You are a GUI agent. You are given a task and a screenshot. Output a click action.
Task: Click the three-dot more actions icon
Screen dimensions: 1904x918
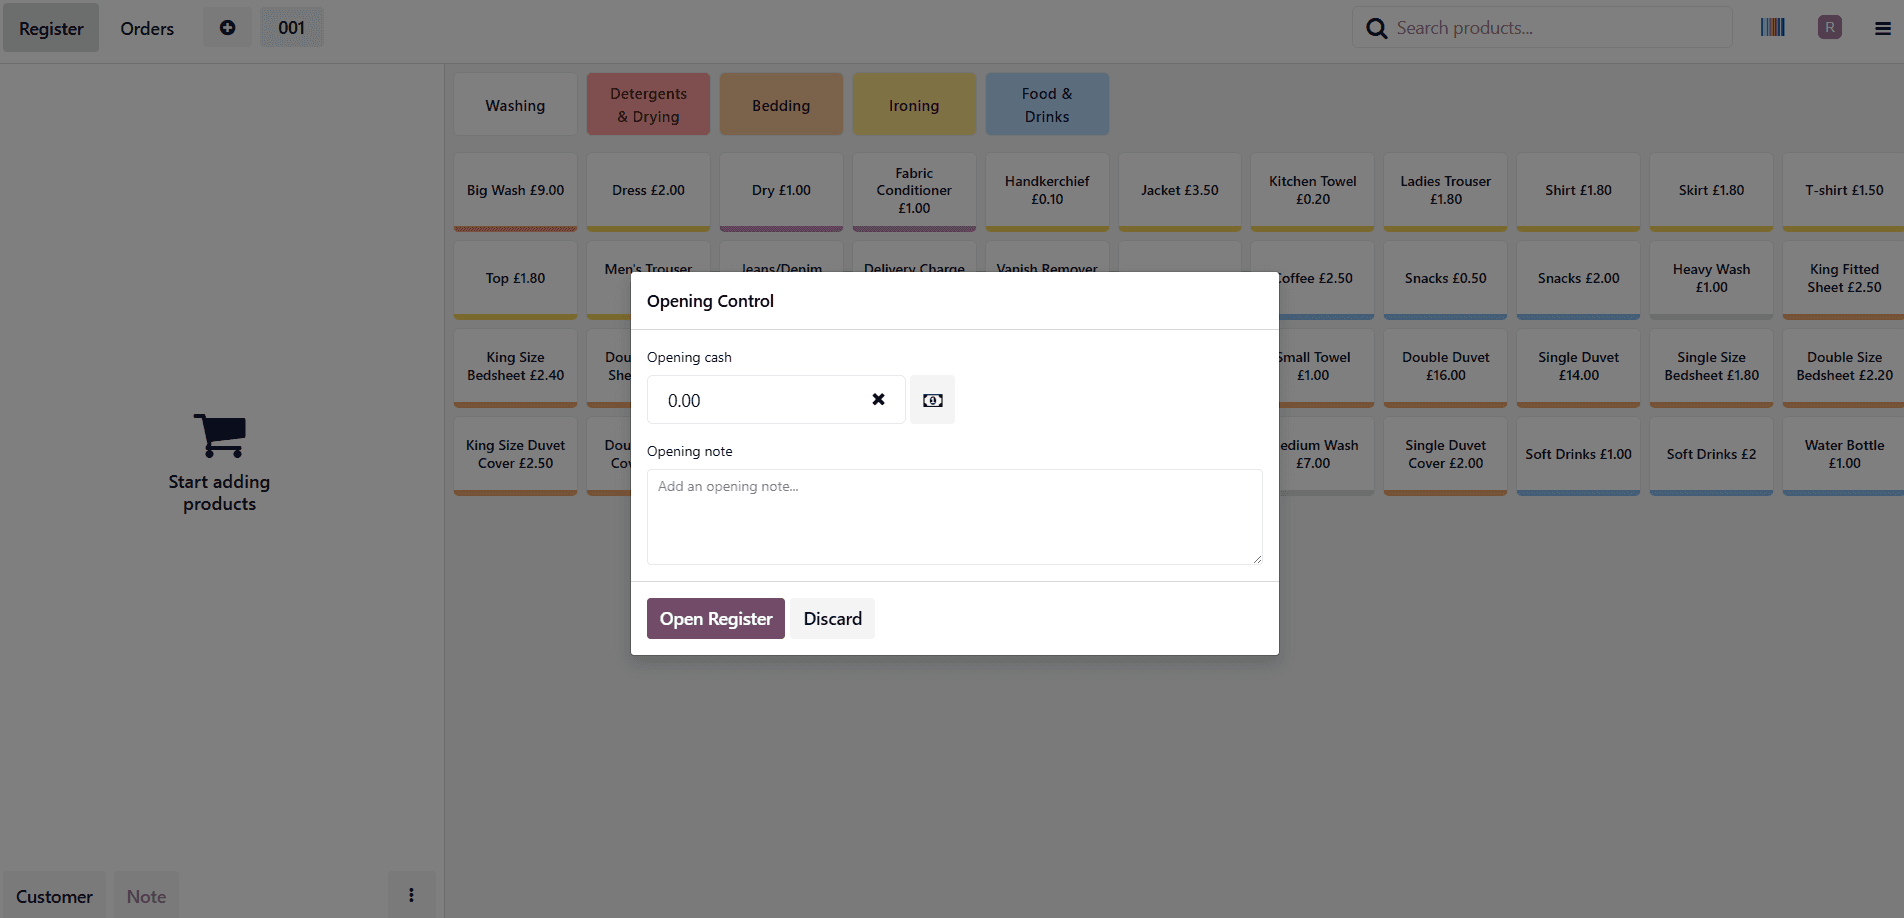(411, 895)
